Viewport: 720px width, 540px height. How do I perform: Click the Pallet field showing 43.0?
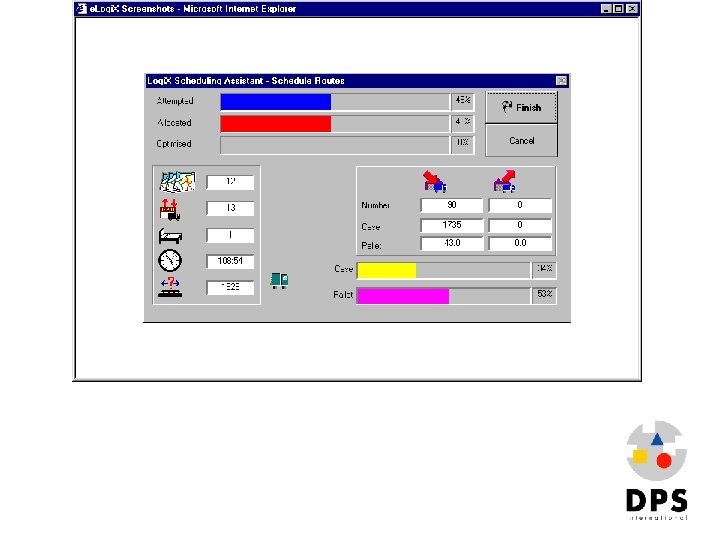coord(452,243)
